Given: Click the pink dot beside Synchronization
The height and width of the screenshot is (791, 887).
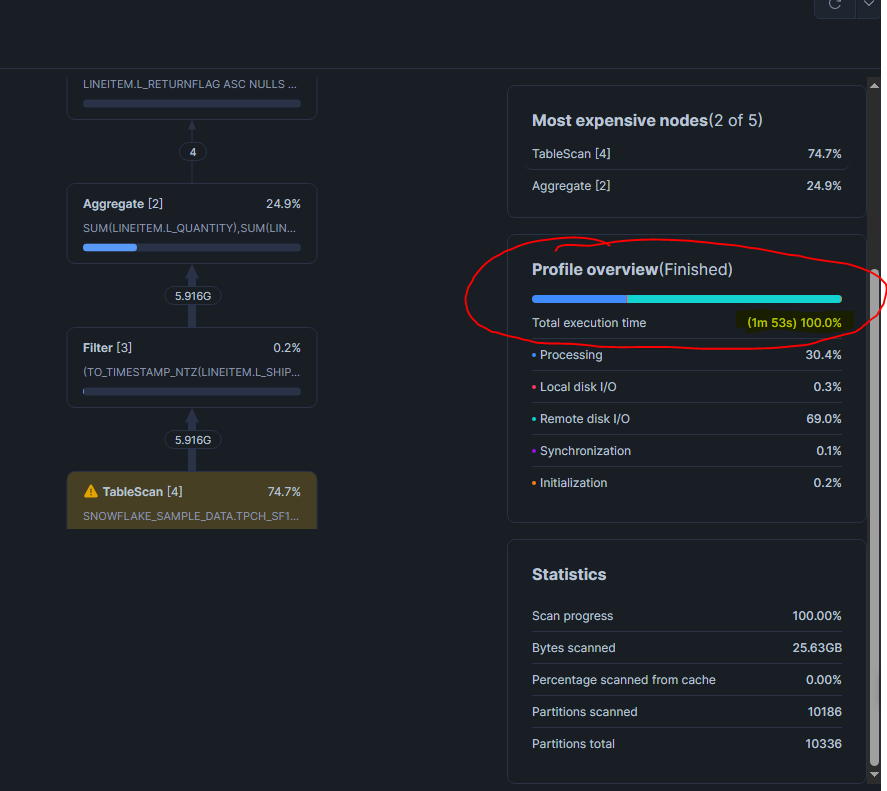Looking at the screenshot, I should click(x=536, y=451).
